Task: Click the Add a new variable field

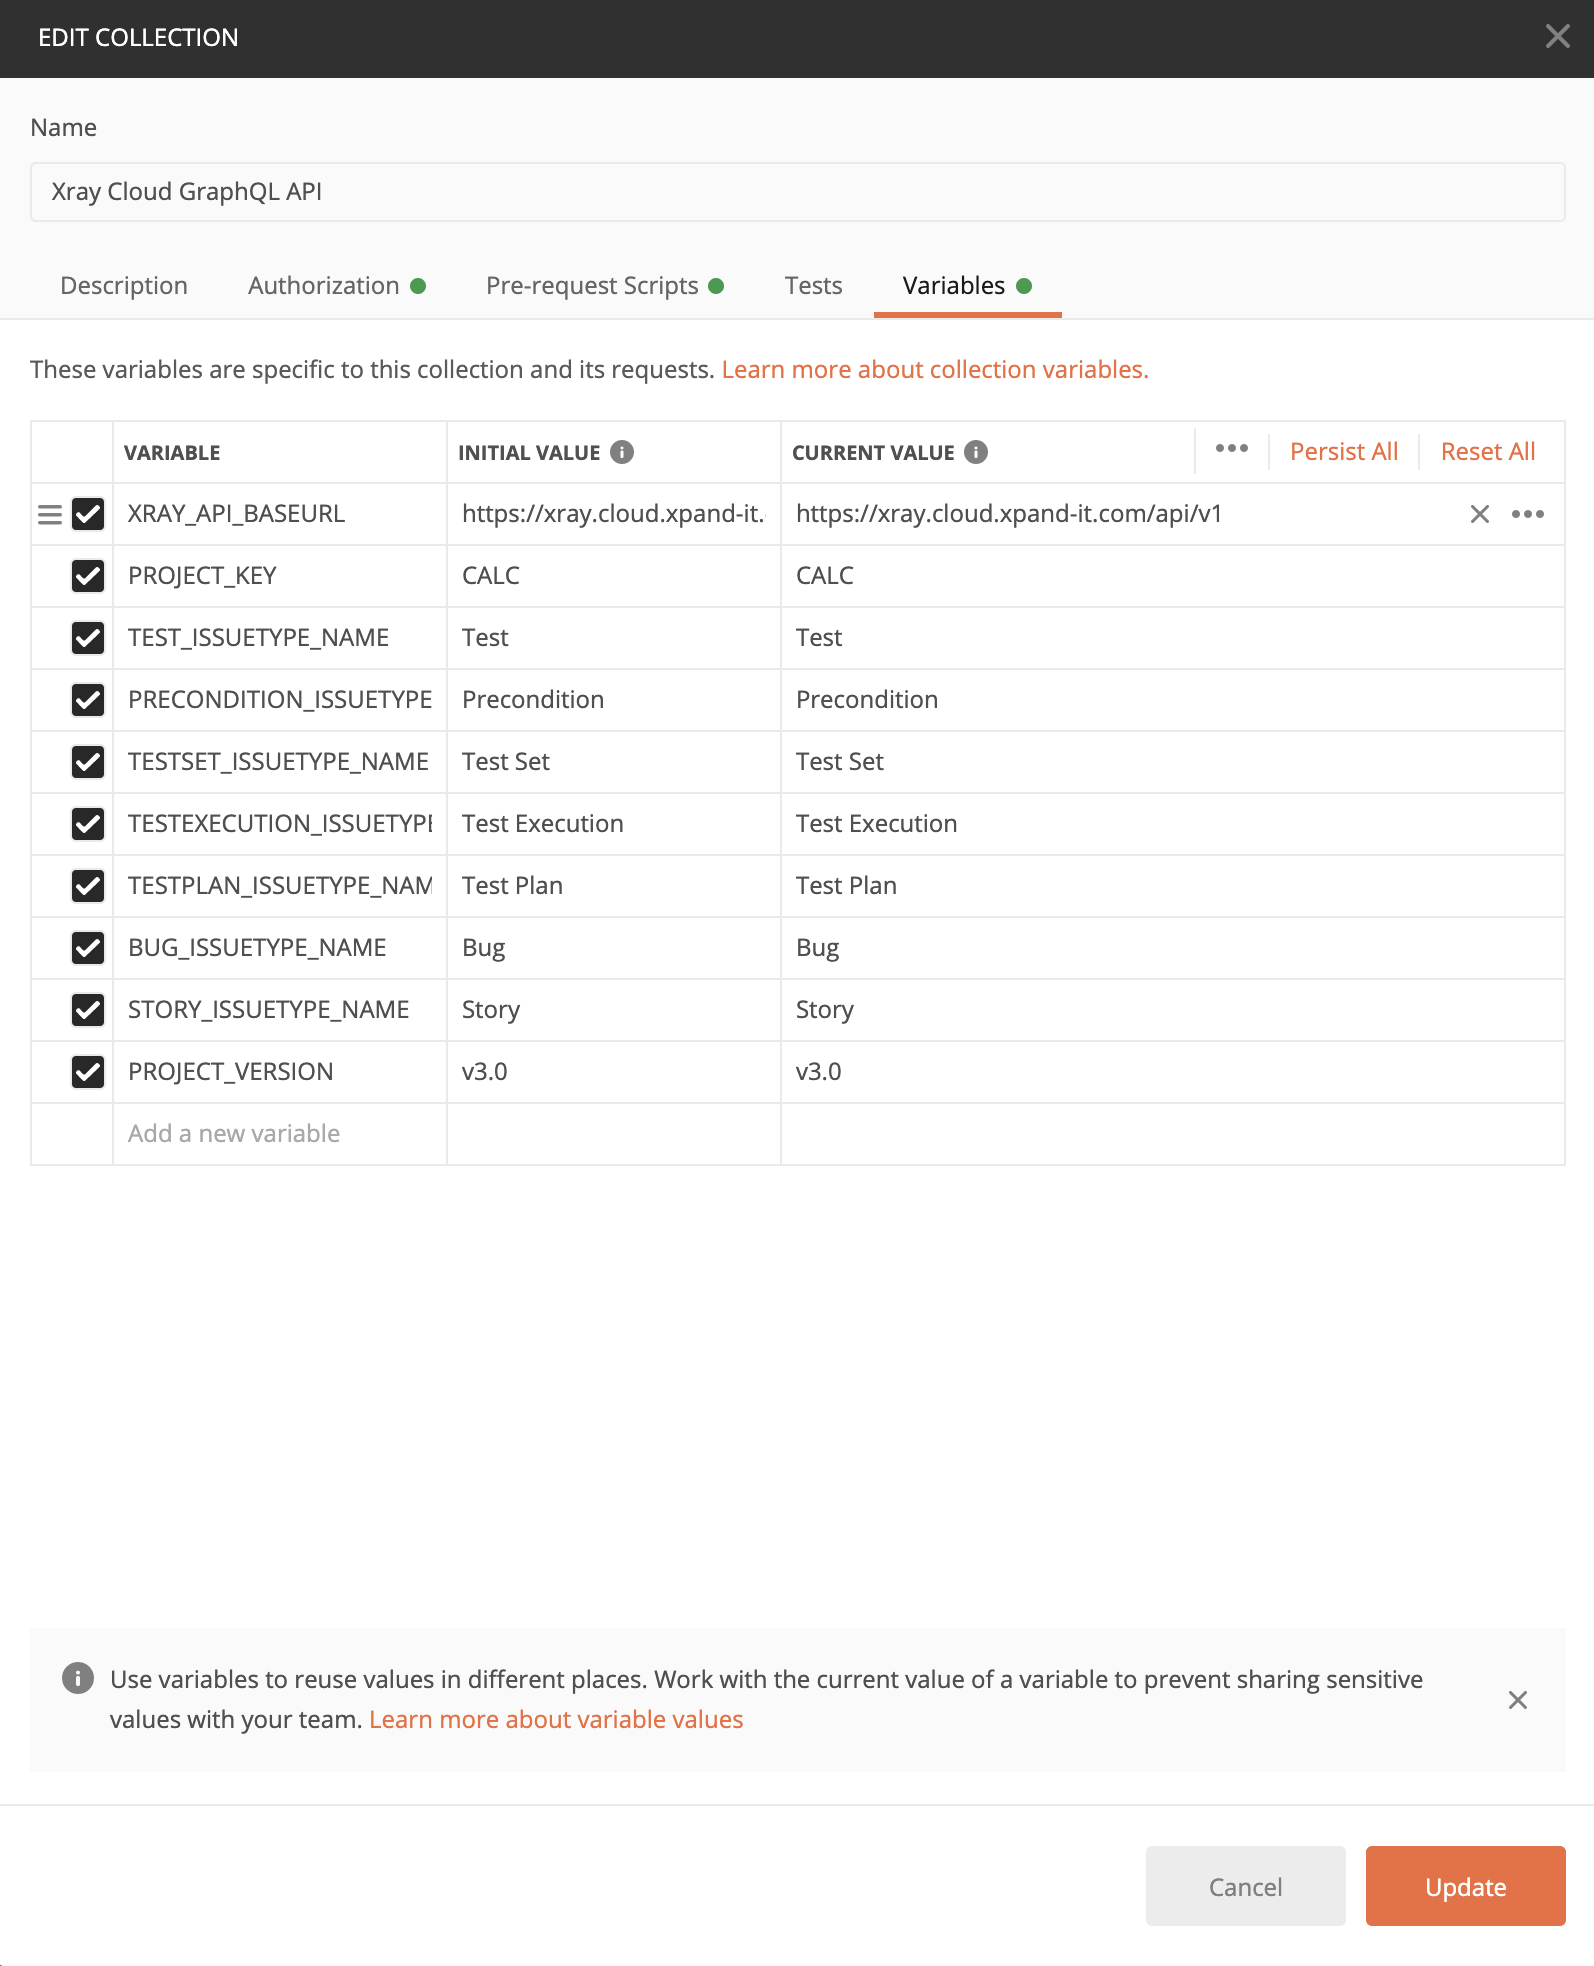Action: click(279, 1134)
